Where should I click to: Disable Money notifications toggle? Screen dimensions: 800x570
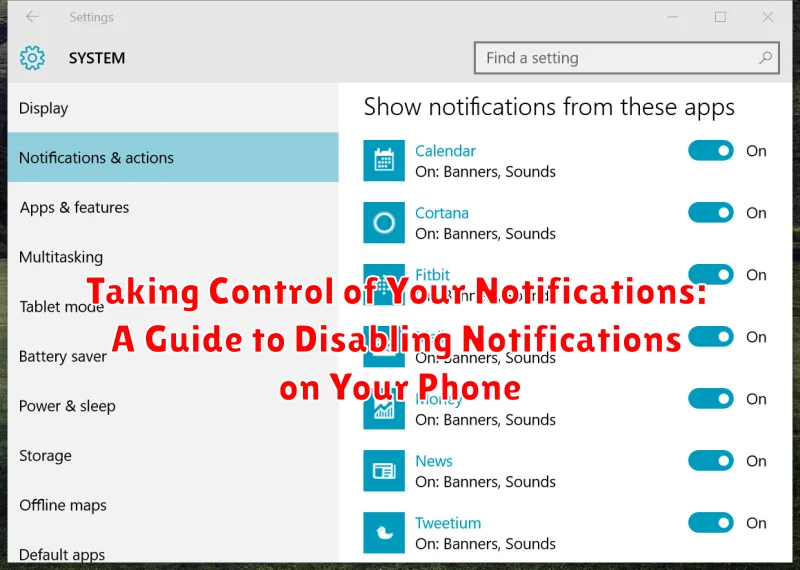pyautogui.click(x=711, y=399)
